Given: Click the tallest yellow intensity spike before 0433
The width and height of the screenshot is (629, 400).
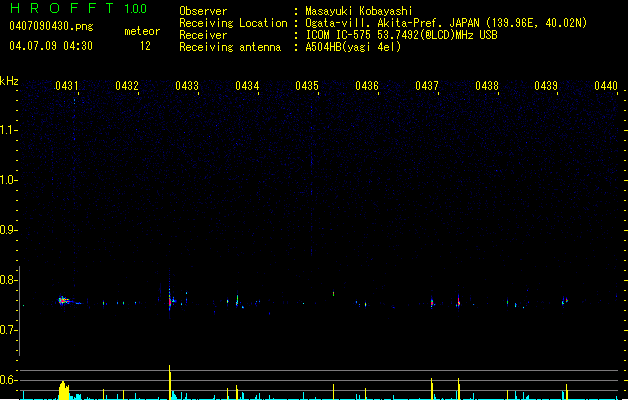Looking at the screenshot, I should (x=170, y=382).
